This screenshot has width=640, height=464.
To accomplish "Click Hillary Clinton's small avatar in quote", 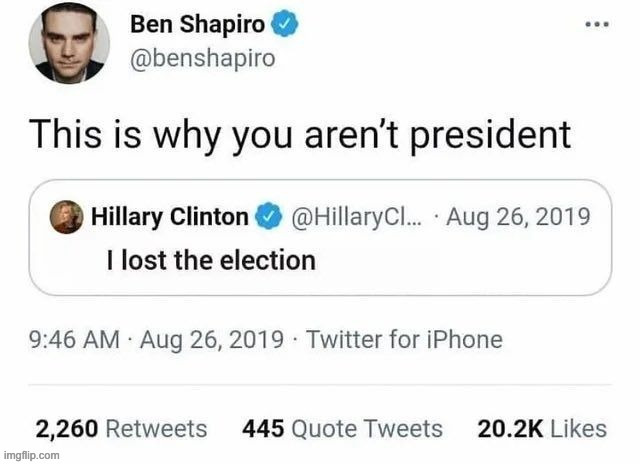I will coord(69,216).
